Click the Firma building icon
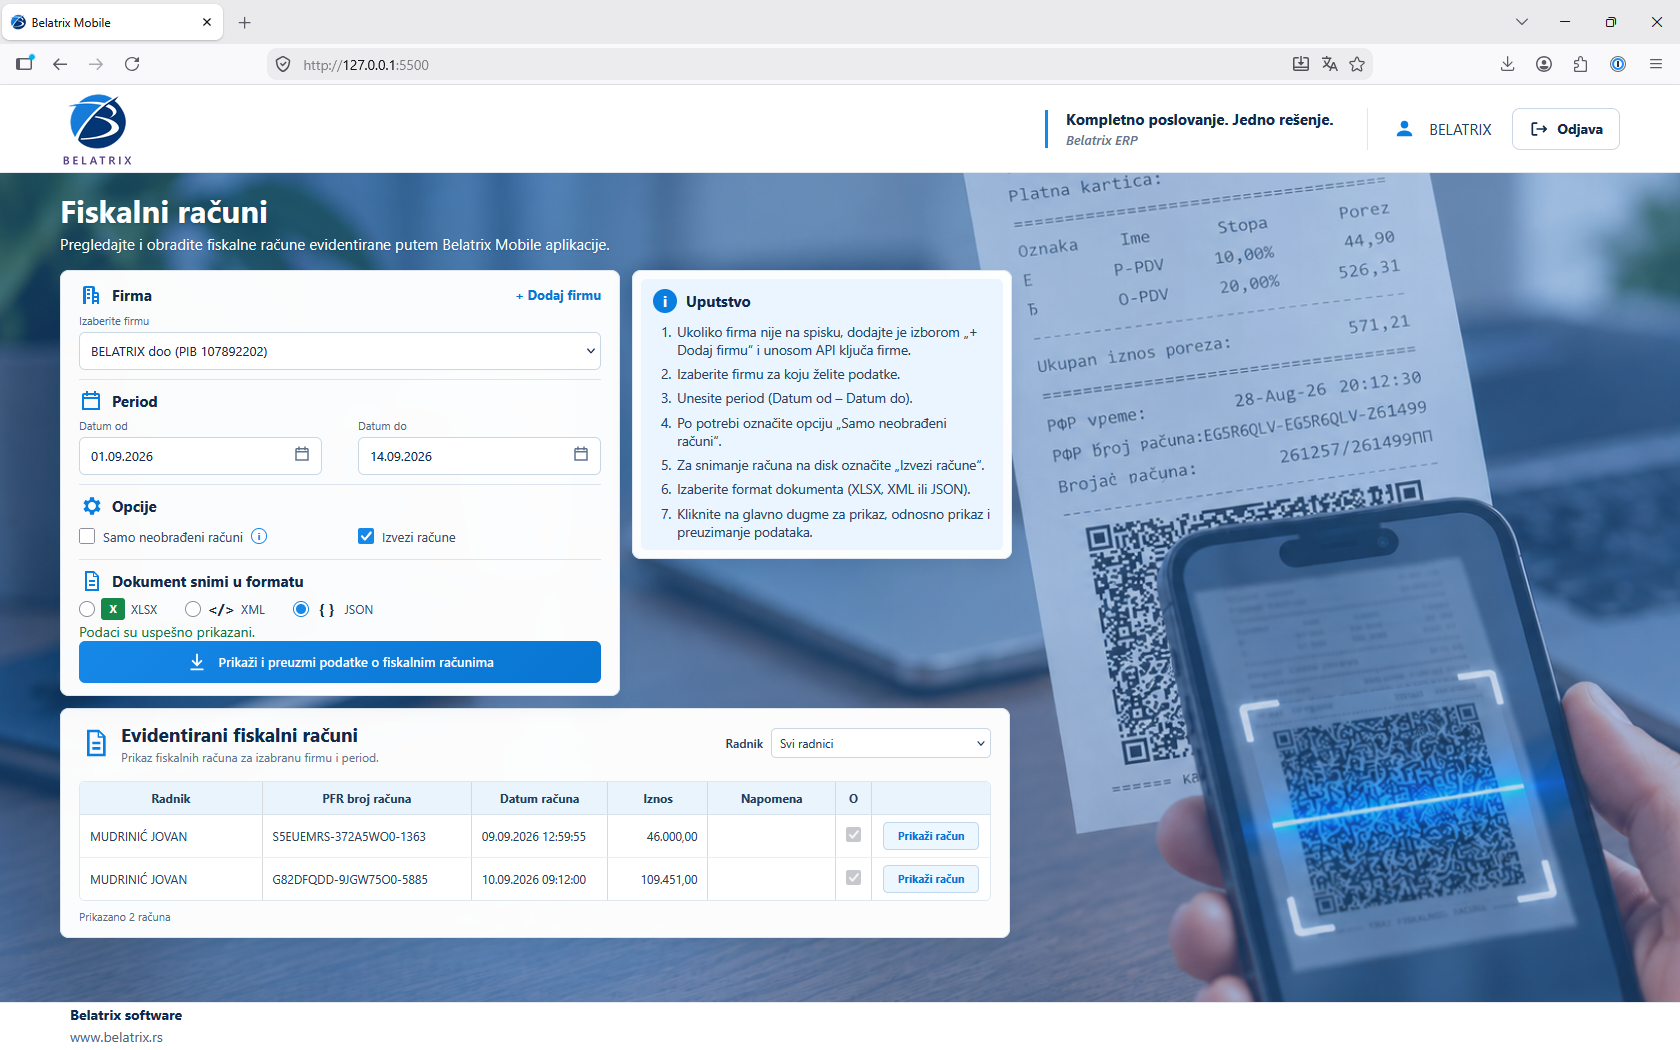This screenshot has width=1680, height=1050. tap(91, 295)
